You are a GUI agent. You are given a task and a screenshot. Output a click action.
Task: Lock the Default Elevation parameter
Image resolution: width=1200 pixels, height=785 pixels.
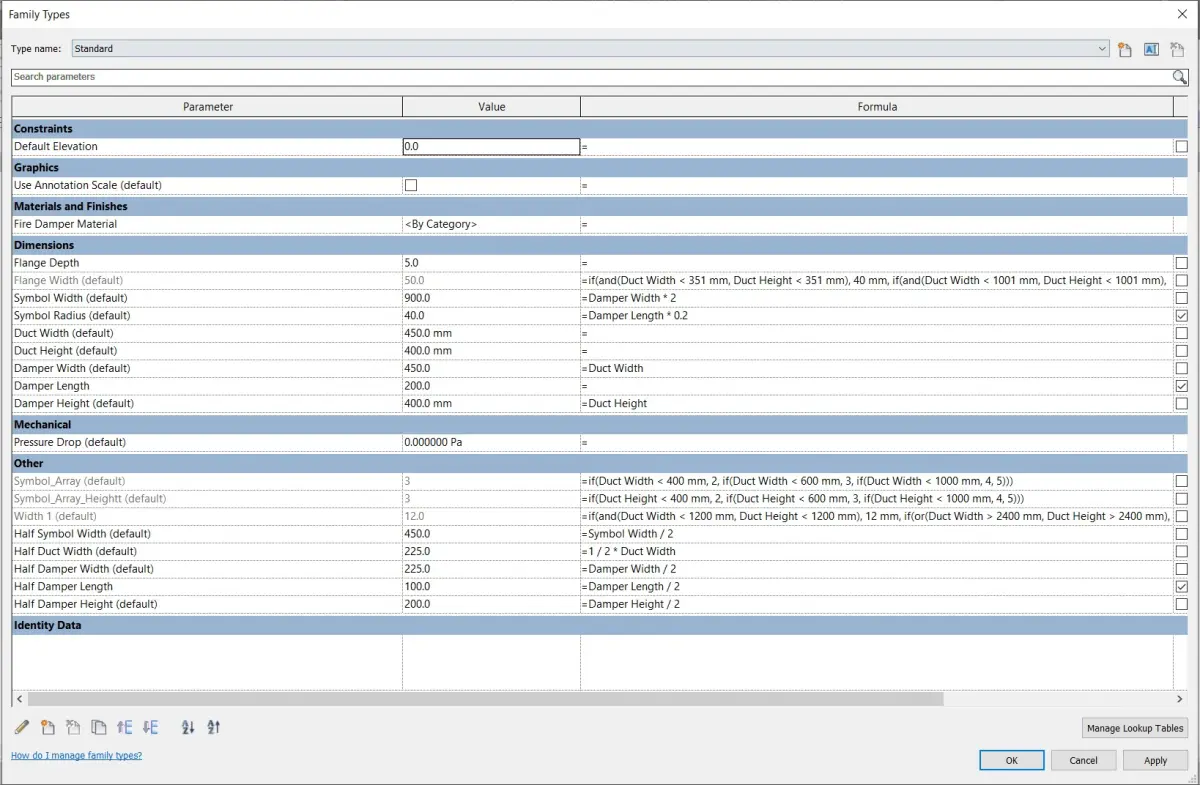1182,147
